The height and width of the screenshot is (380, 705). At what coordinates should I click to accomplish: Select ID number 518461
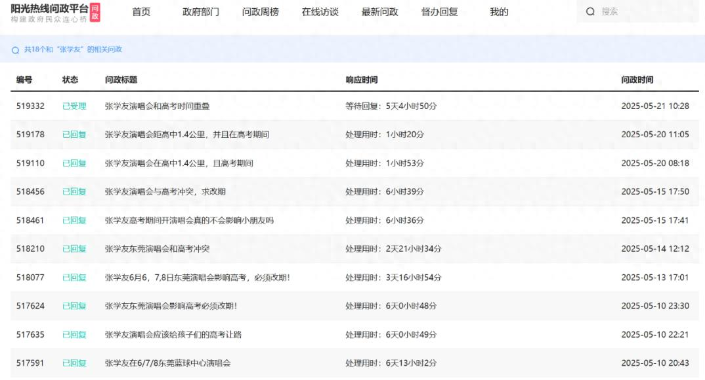(x=30, y=220)
